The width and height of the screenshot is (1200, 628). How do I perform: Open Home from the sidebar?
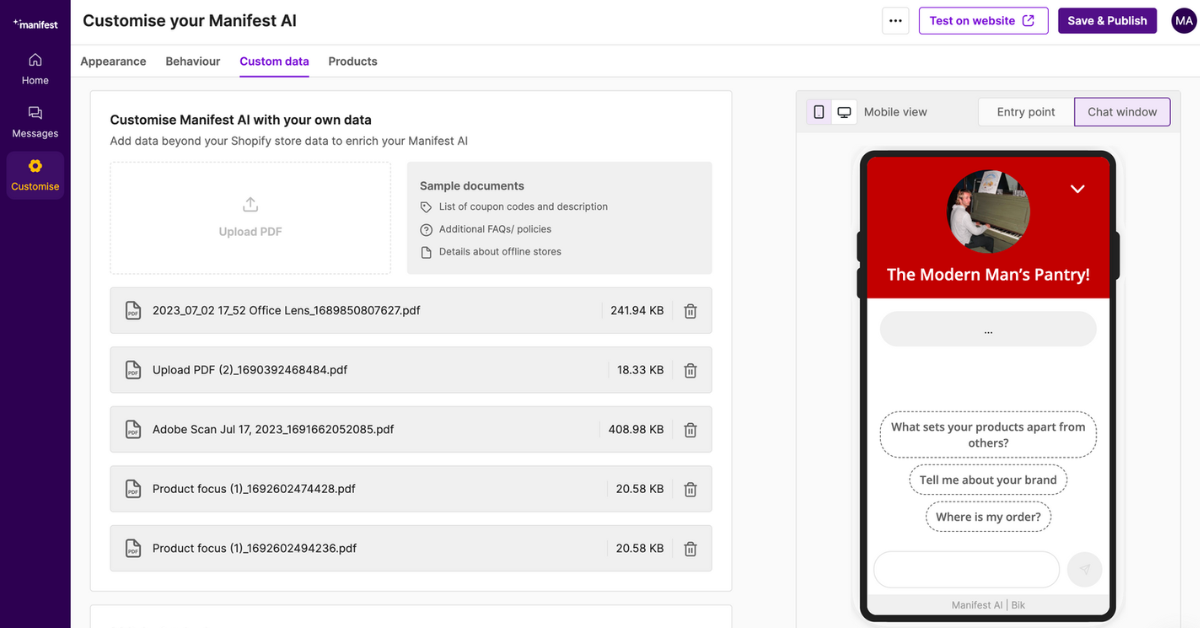[35, 69]
